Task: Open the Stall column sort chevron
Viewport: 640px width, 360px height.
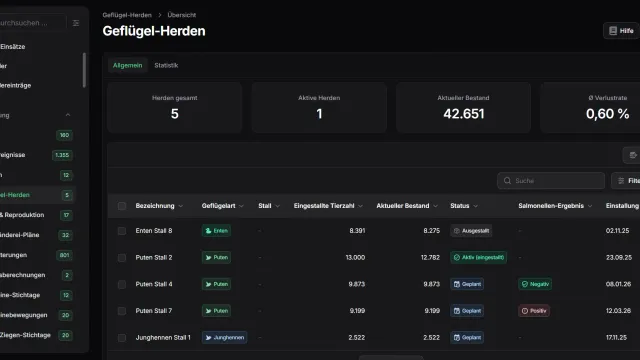Action: [x=278, y=206]
